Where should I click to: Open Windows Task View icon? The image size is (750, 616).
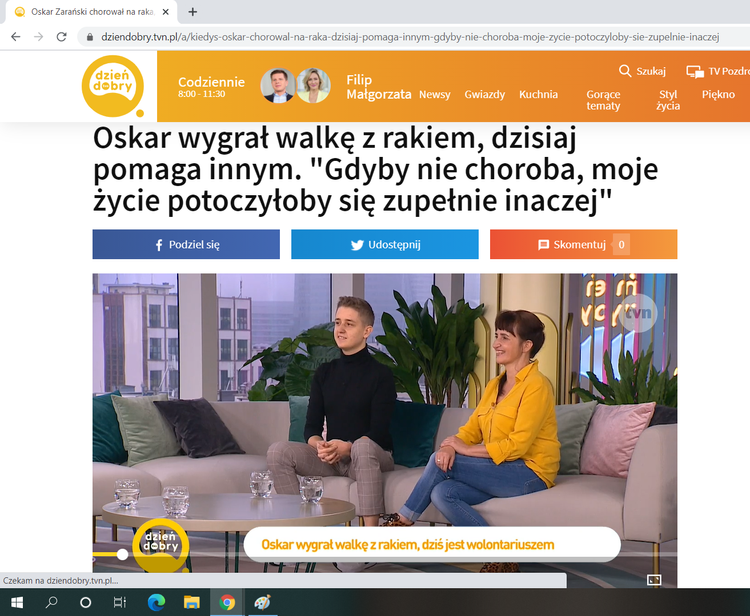click(x=120, y=602)
